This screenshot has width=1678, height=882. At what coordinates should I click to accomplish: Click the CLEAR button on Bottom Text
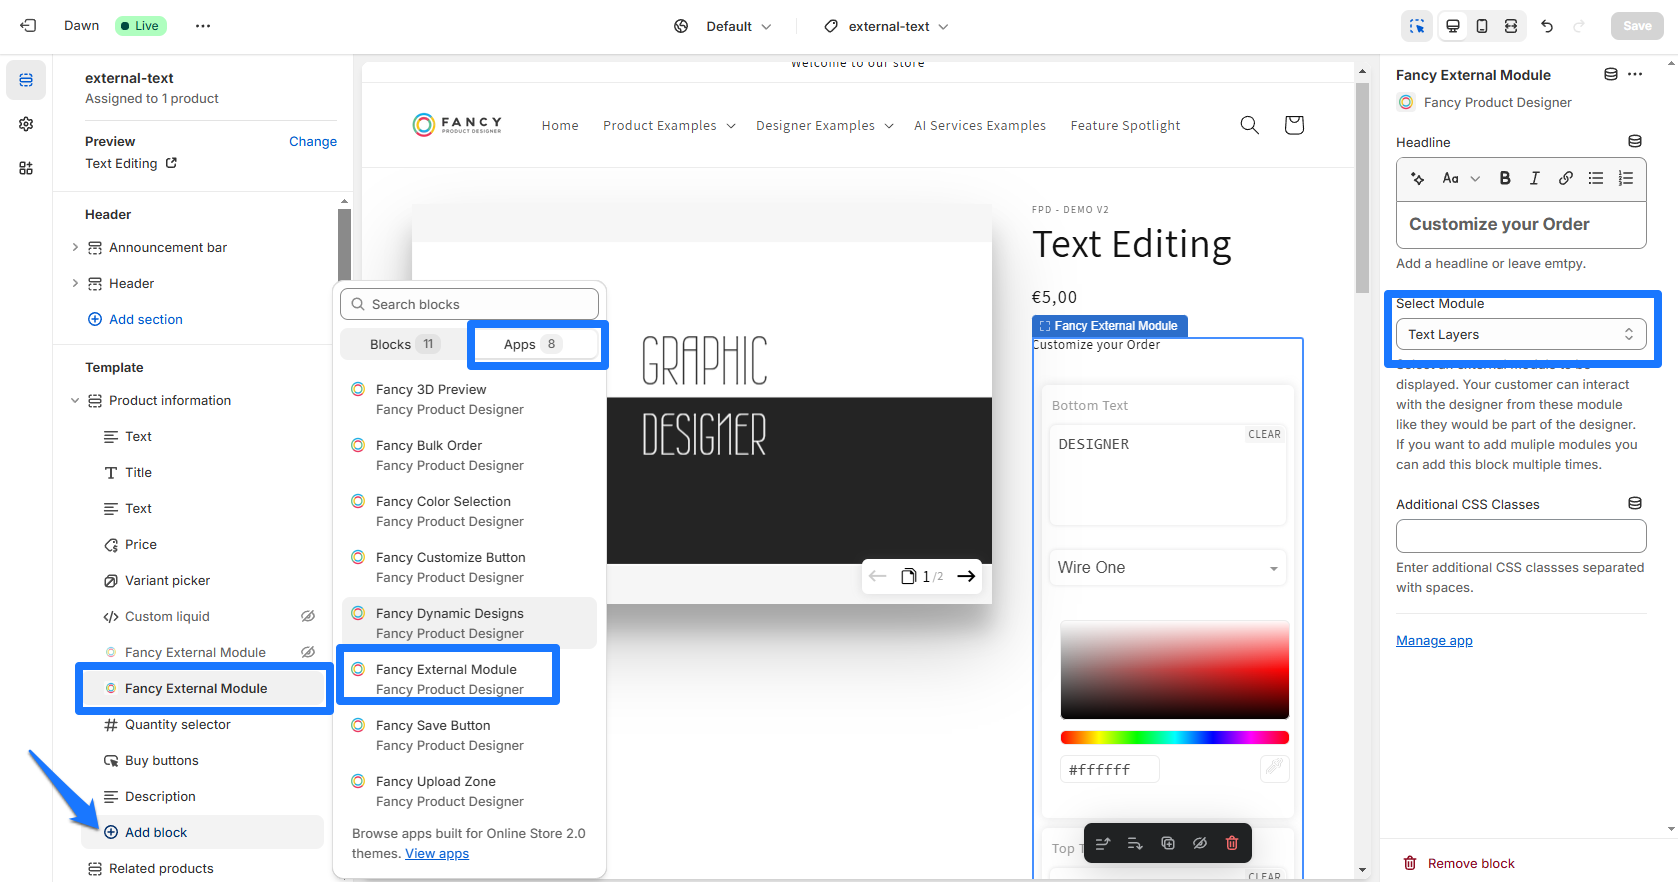click(x=1264, y=434)
